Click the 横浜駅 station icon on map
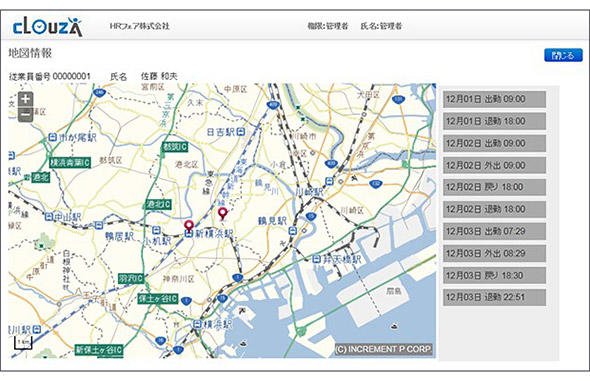Viewport: 590px width, 381px height. click(x=197, y=323)
